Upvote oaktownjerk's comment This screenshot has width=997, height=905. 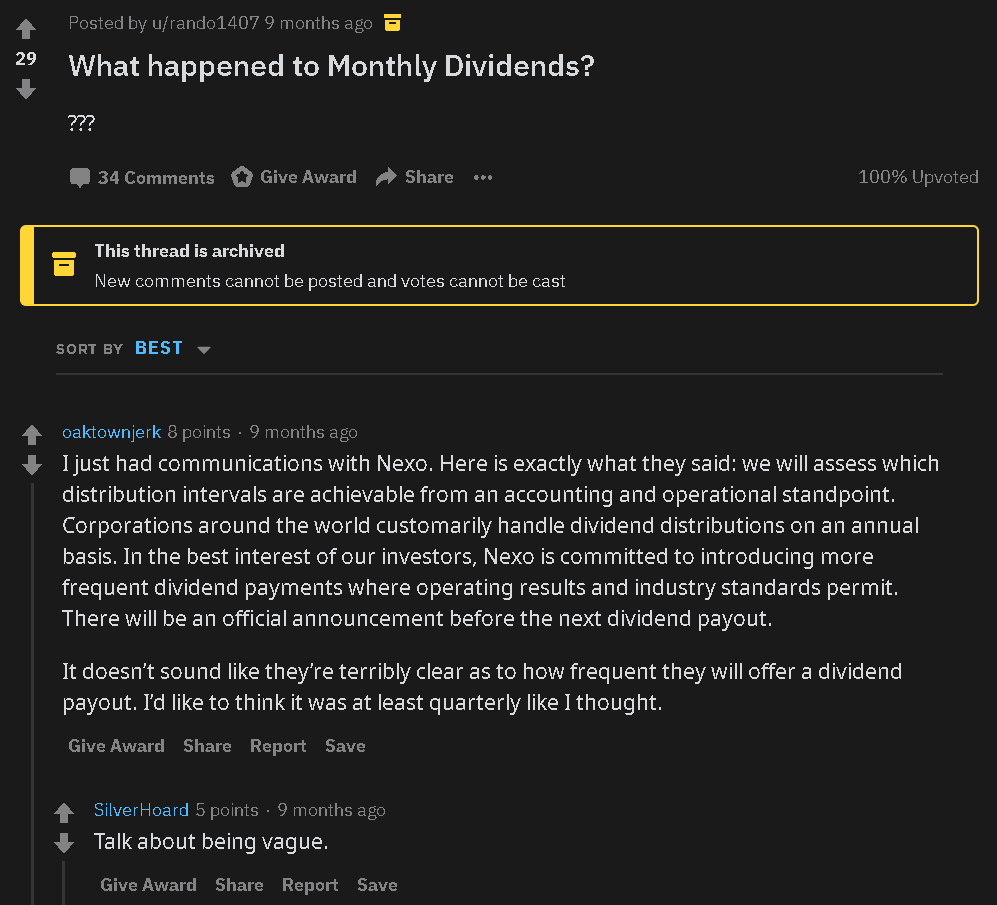32,434
